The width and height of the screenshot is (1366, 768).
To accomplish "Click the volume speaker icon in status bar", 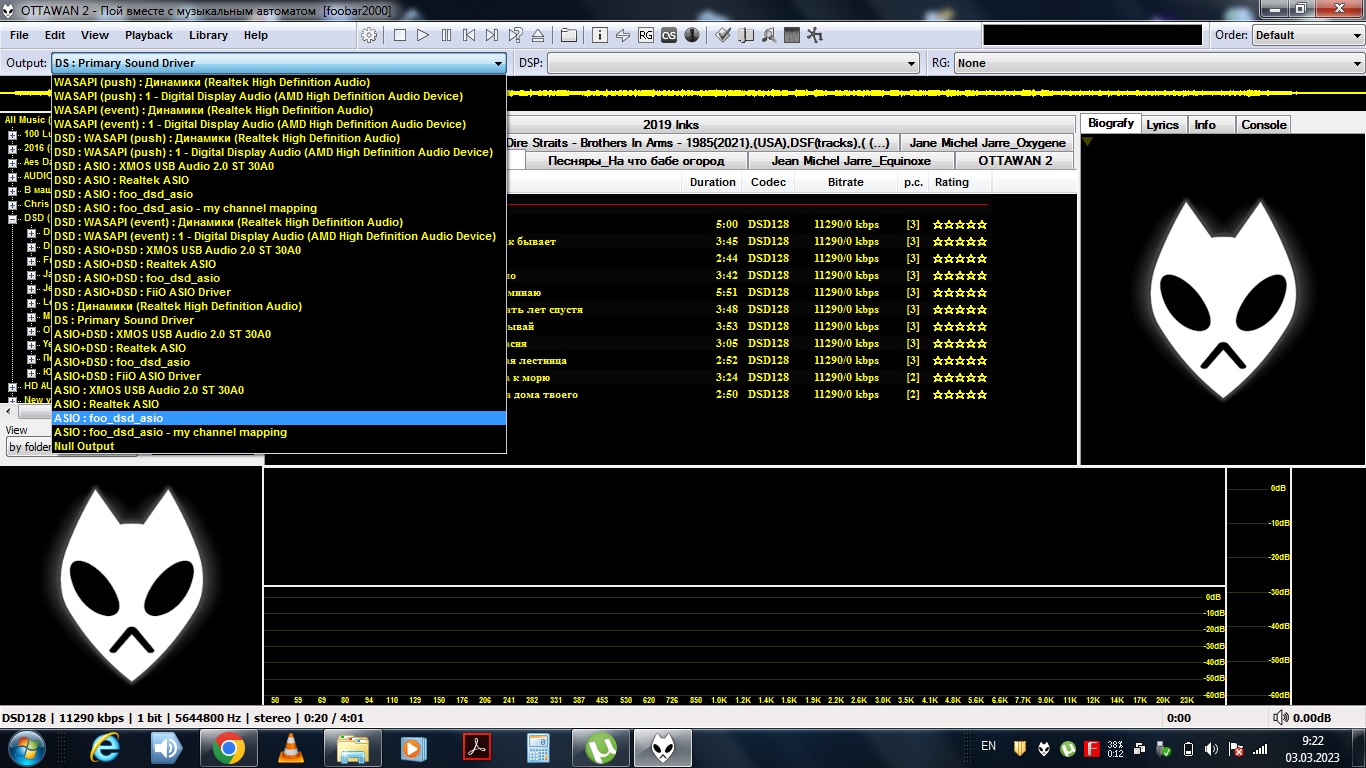I will point(1281,718).
